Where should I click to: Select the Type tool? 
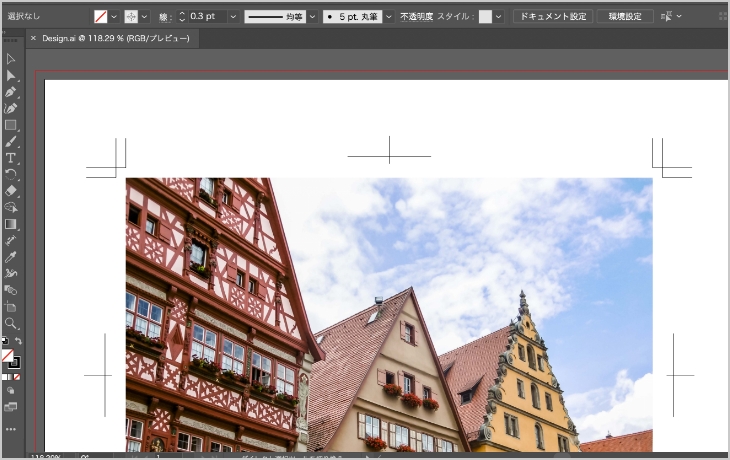click(11, 158)
